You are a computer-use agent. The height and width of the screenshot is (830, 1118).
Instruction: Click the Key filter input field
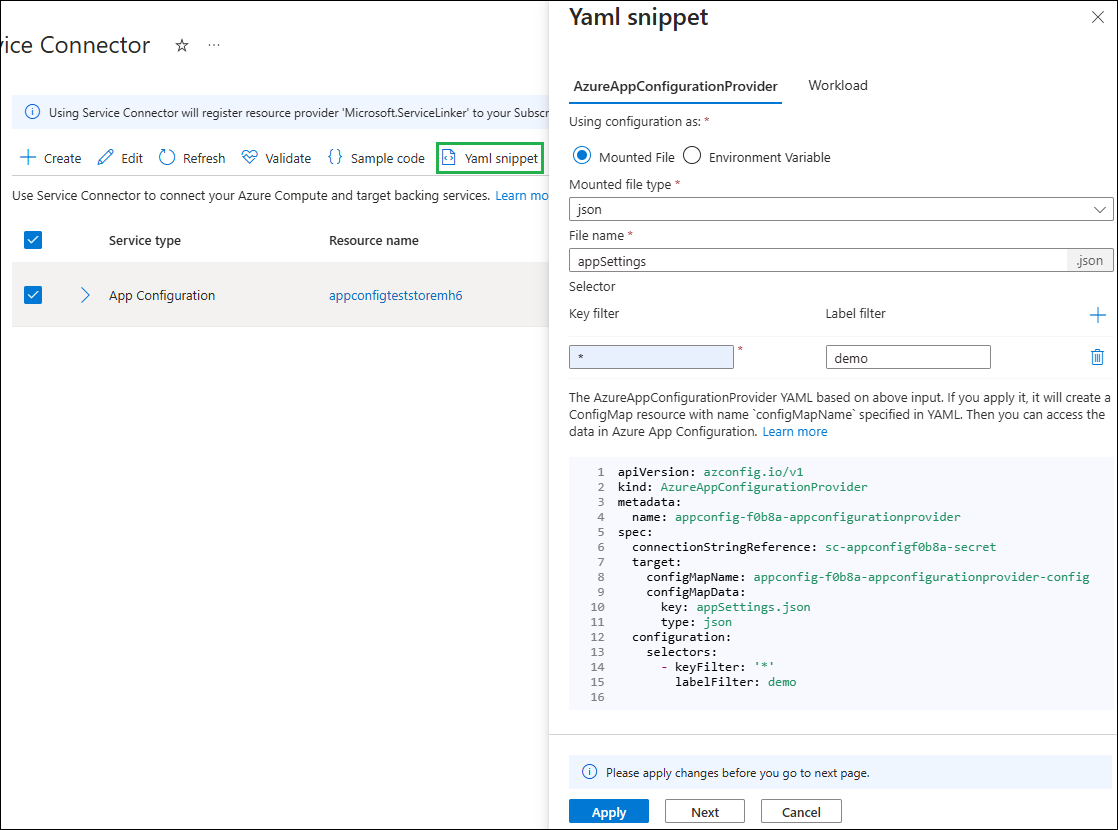pos(651,356)
